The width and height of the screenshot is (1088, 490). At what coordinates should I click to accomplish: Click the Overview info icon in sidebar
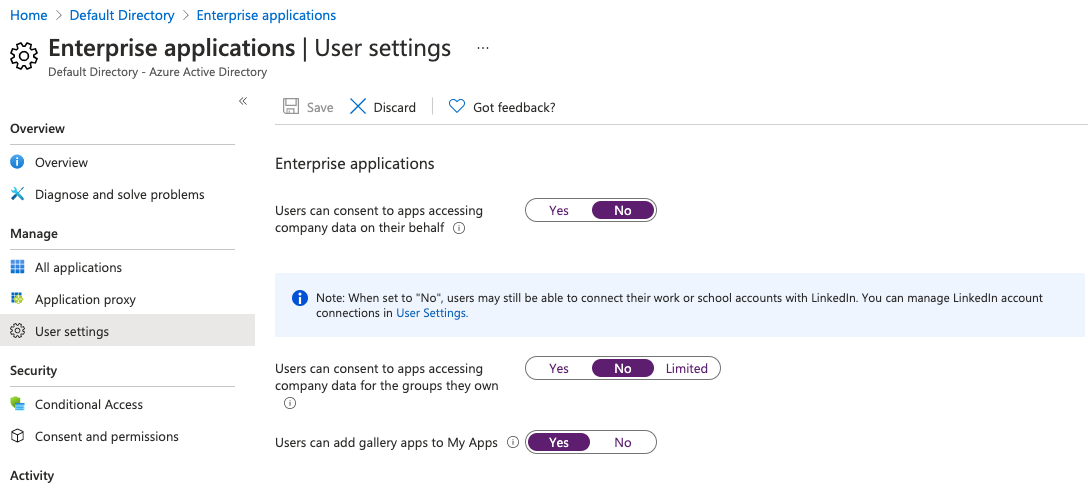pyautogui.click(x=17, y=162)
